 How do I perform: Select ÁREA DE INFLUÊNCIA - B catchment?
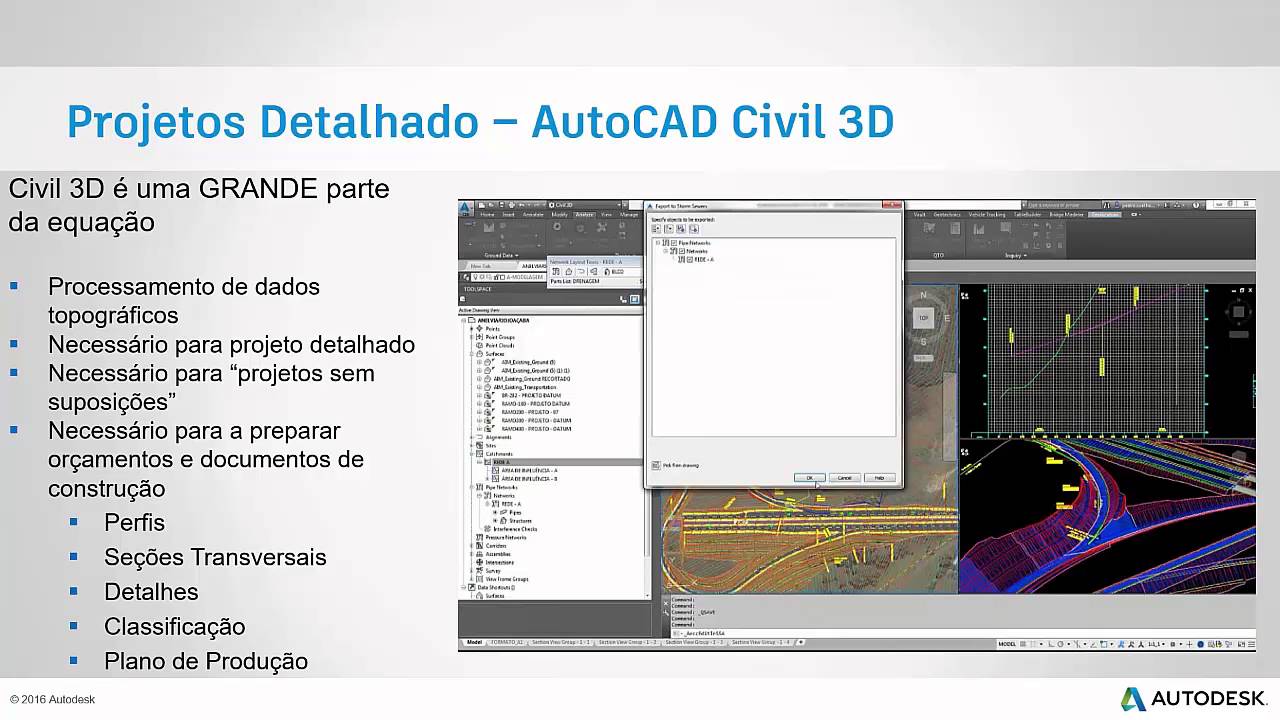(529, 479)
